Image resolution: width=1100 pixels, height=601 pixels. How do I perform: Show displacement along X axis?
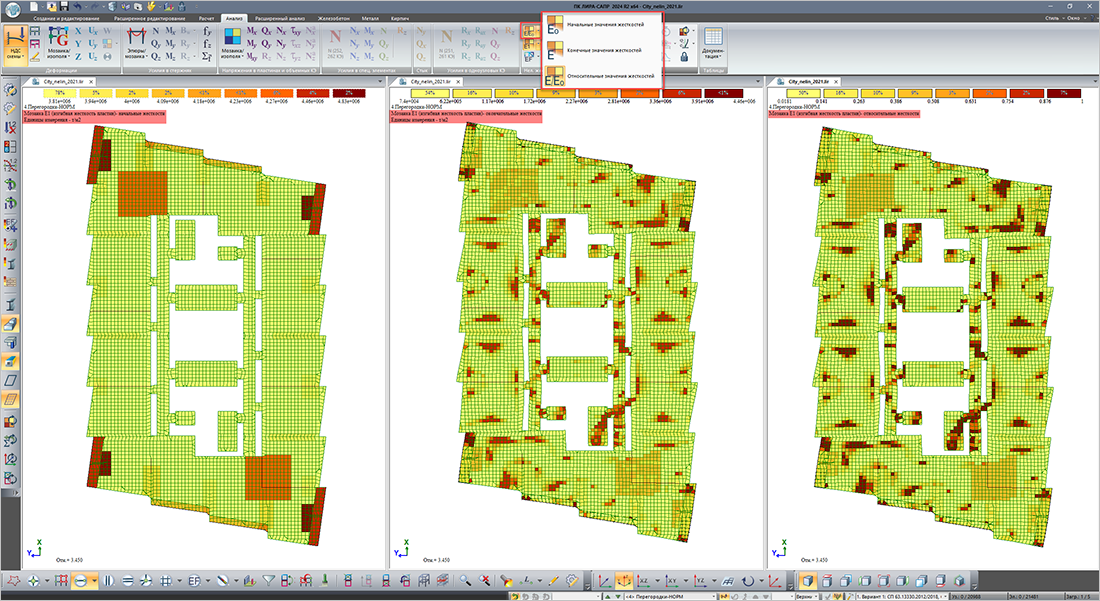coord(78,32)
